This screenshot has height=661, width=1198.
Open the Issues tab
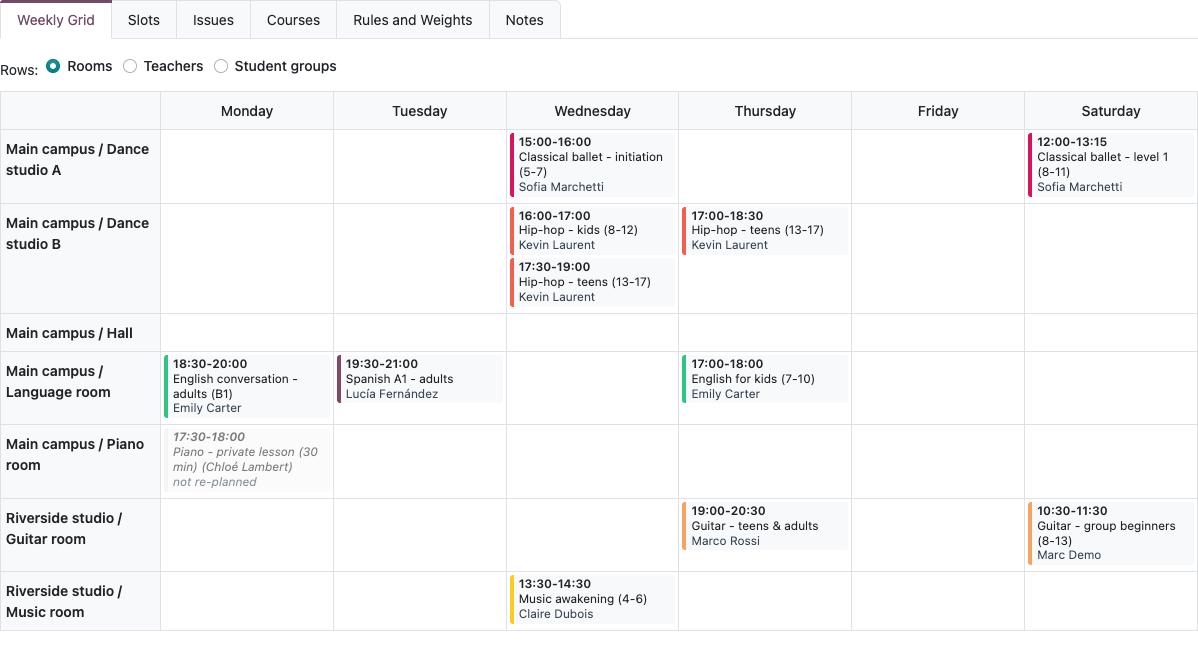pyautogui.click(x=213, y=20)
